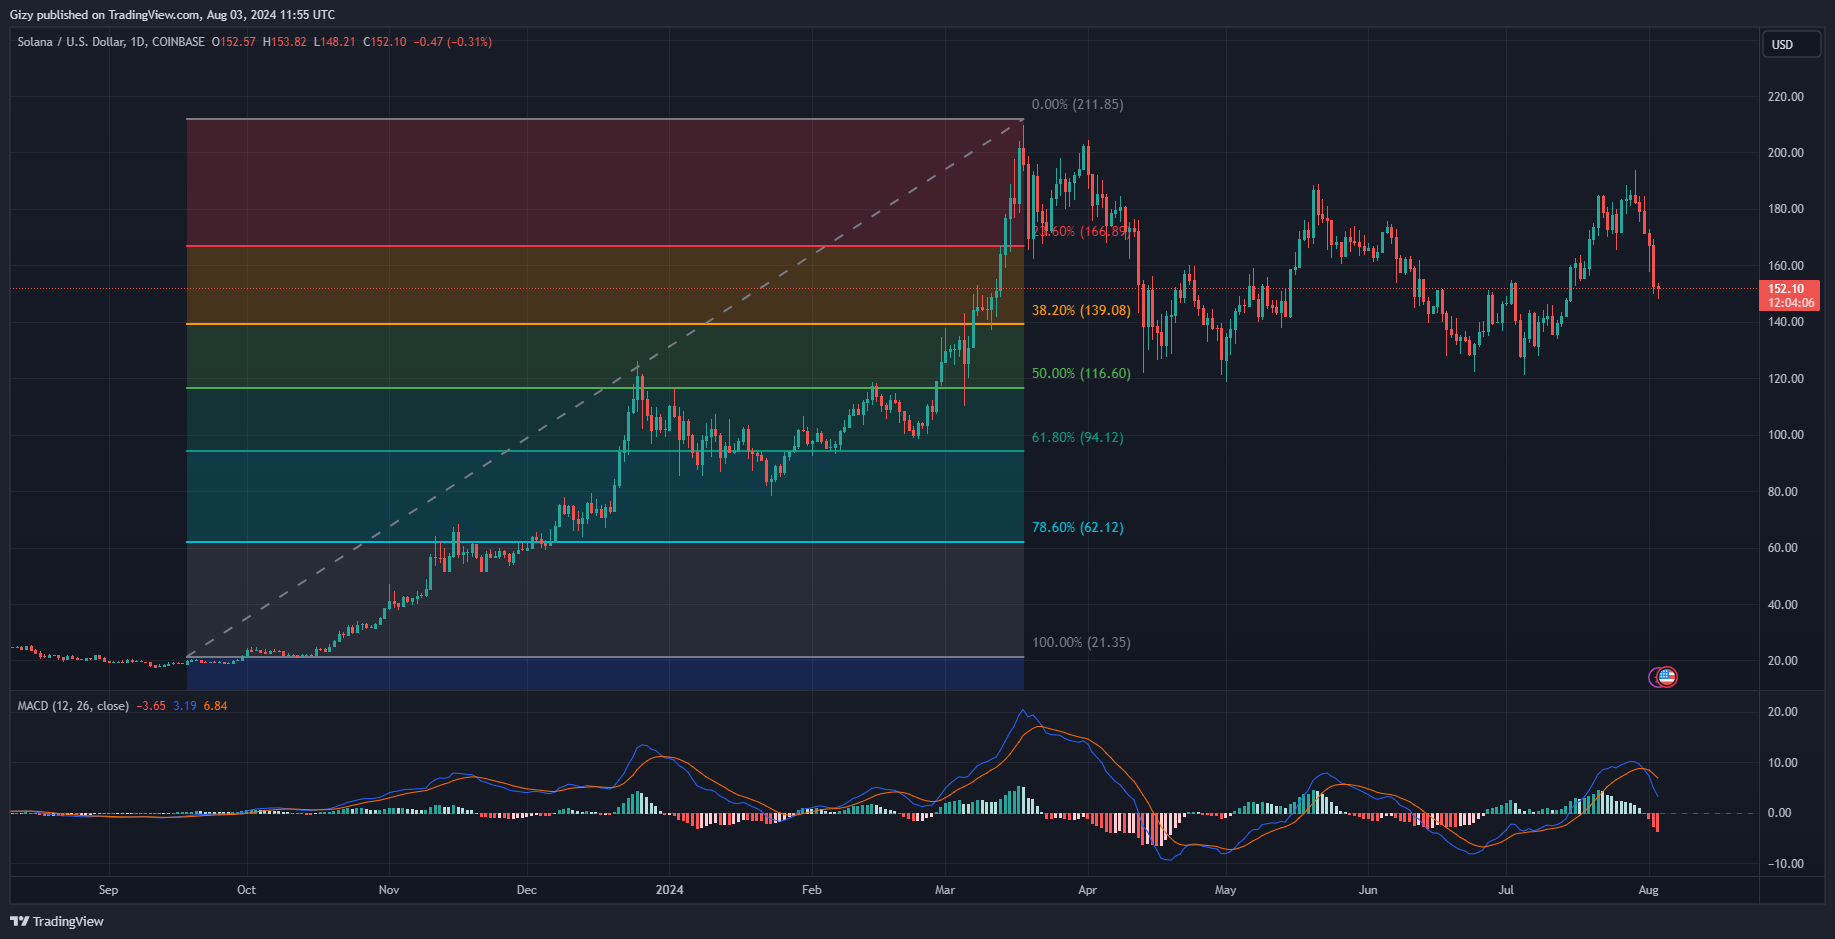Click the Aug label on the time axis
1835x939 pixels.
click(x=1649, y=890)
